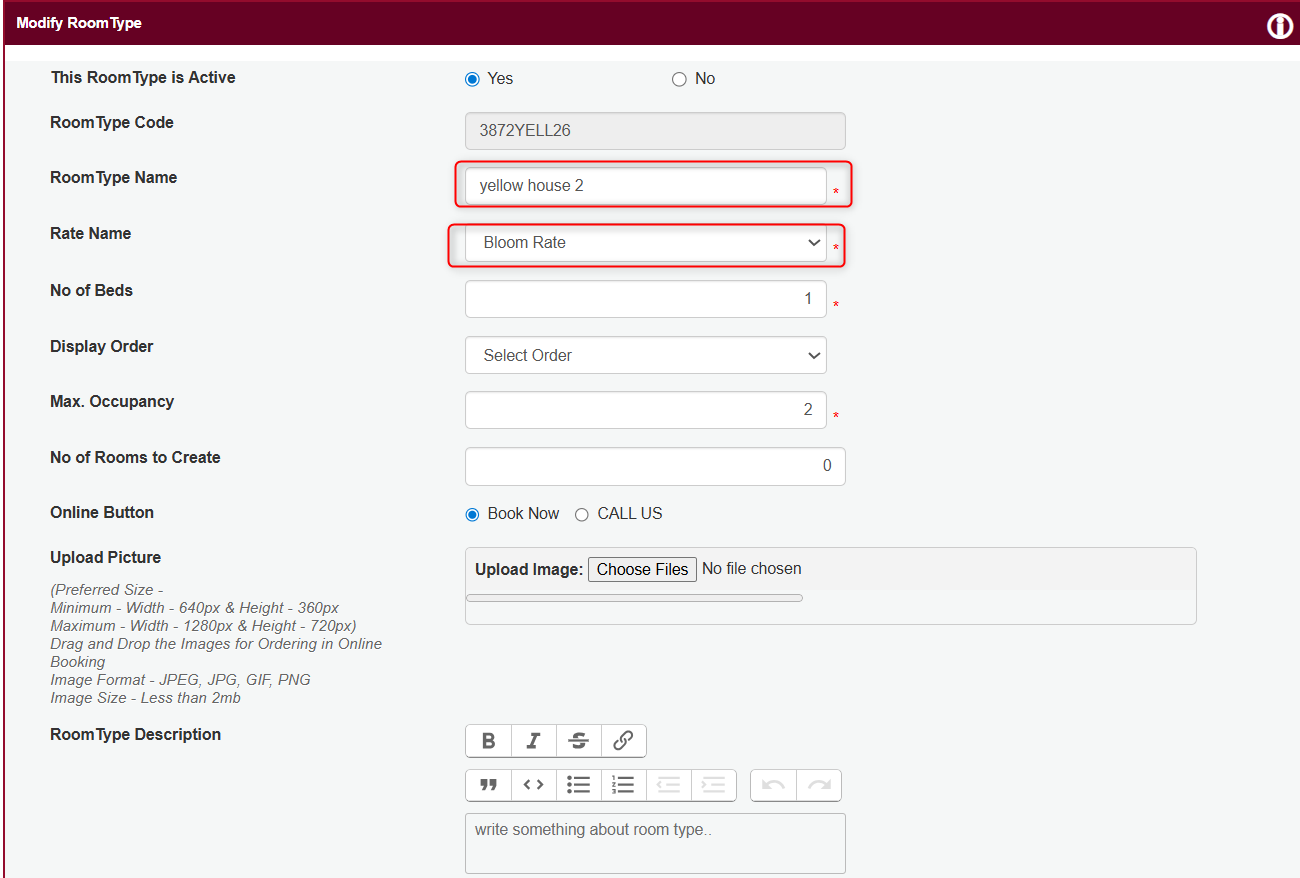Open the Display Order dropdown
The width and height of the screenshot is (1300, 878).
point(646,355)
